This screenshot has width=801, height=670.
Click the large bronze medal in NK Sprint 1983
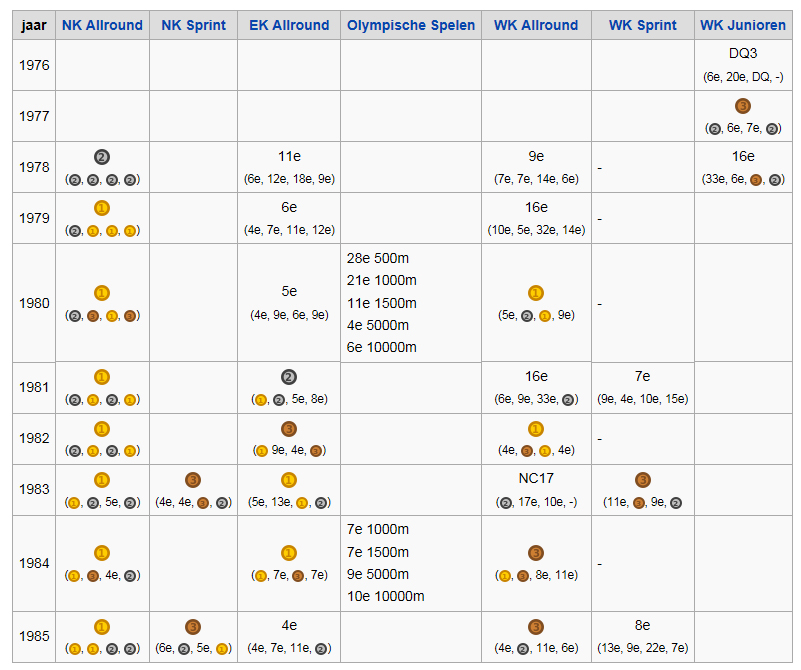click(193, 480)
